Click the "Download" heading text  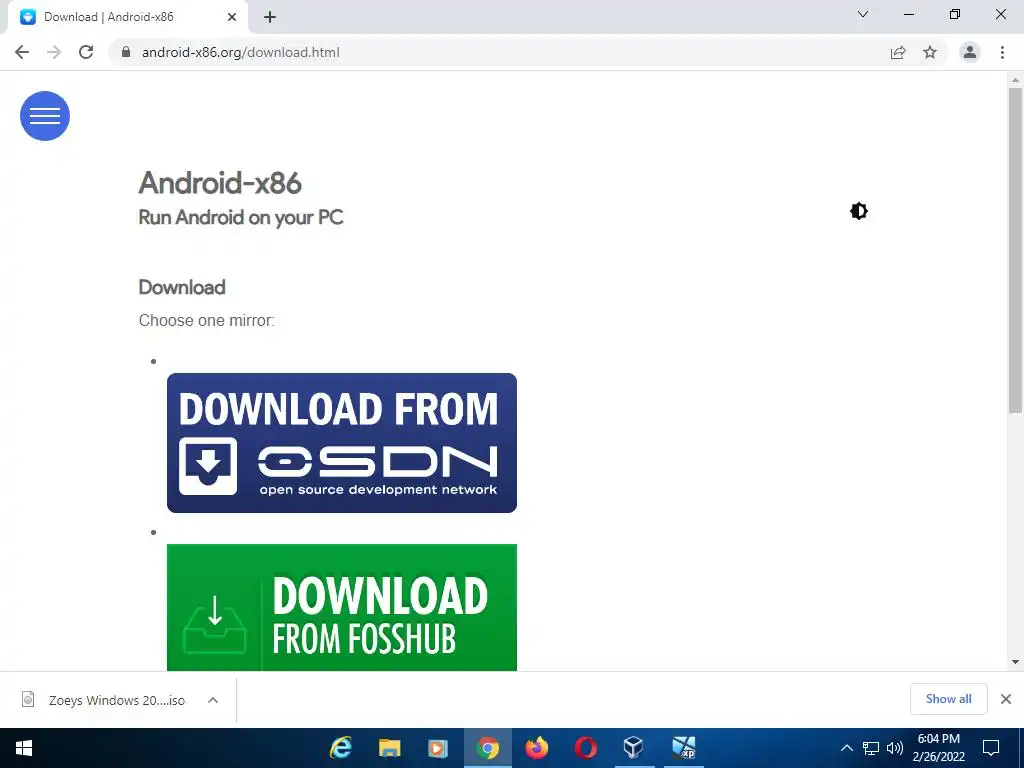pyautogui.click(x=182, y=287)
